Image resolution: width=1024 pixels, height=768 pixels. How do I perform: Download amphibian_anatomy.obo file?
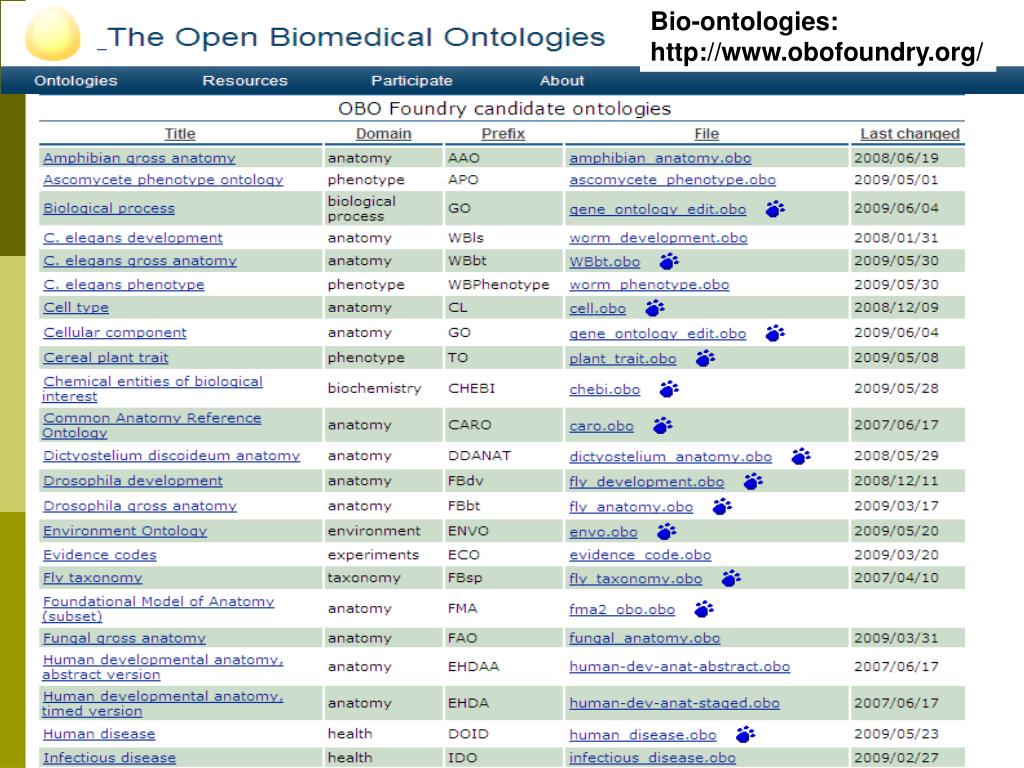[660, 158]
